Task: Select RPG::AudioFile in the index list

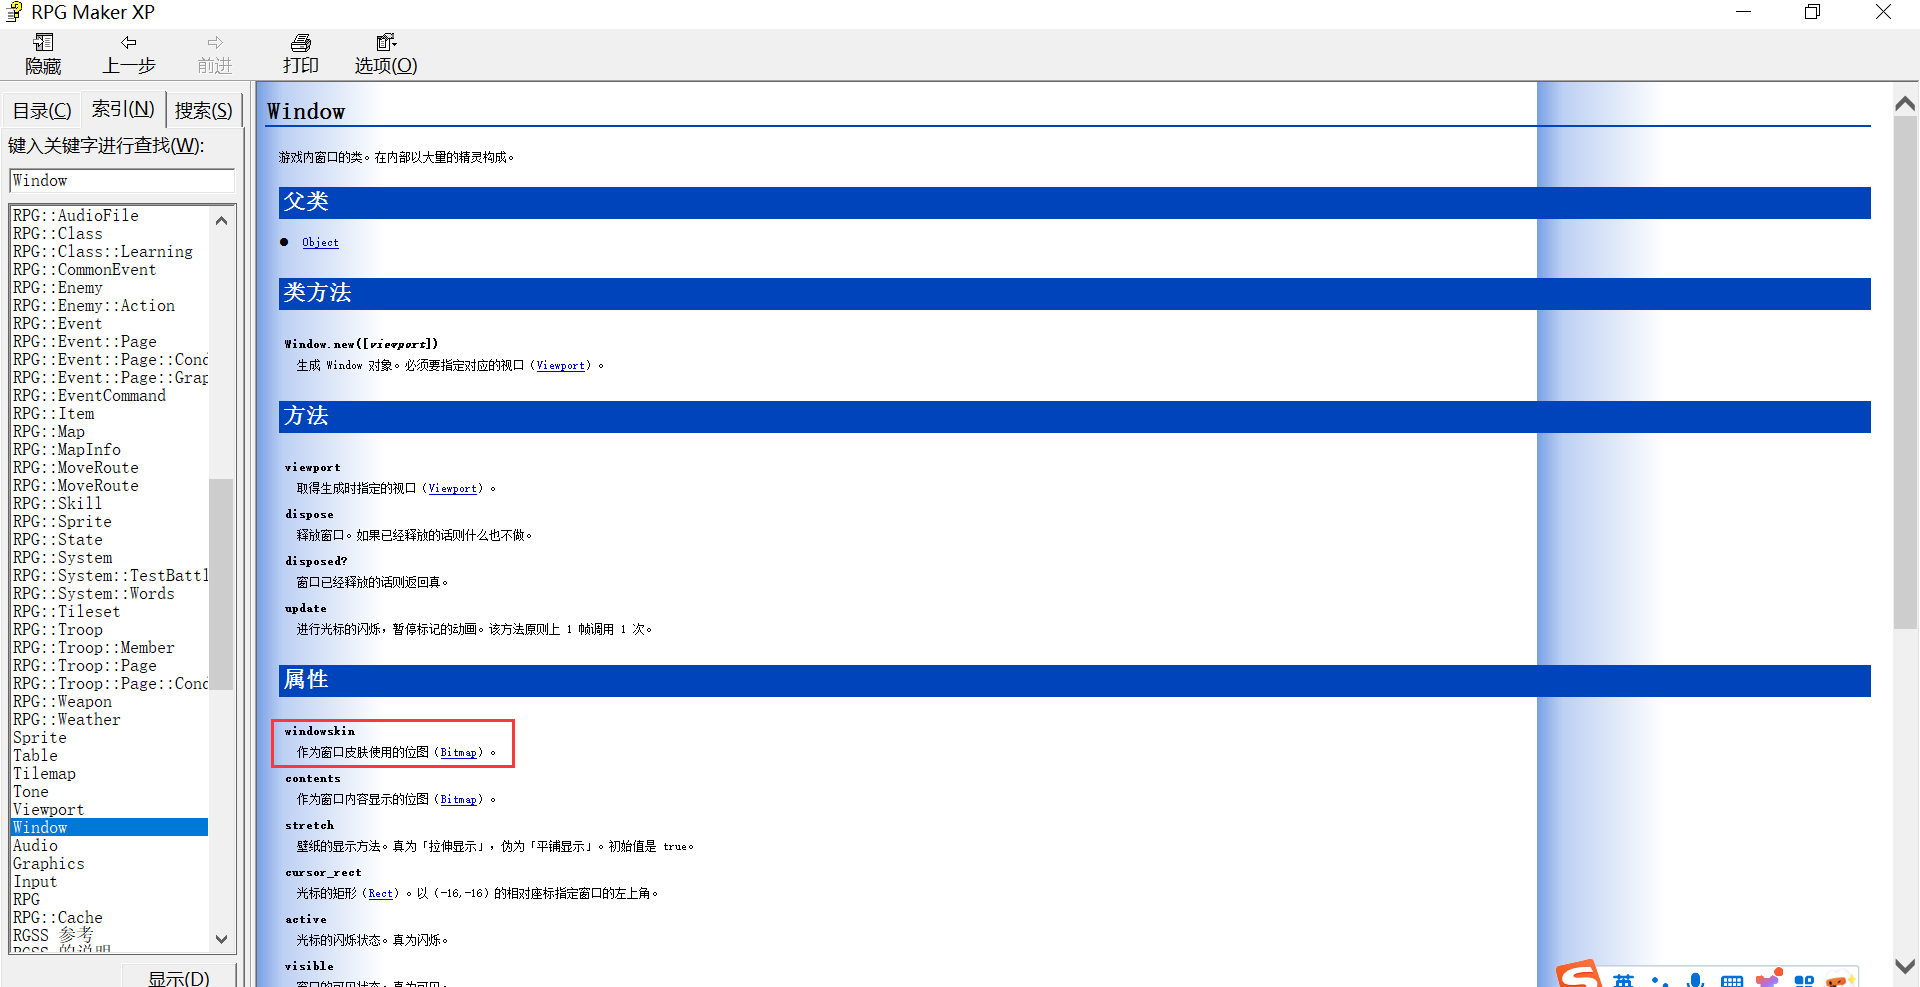Action: [76, 216]
